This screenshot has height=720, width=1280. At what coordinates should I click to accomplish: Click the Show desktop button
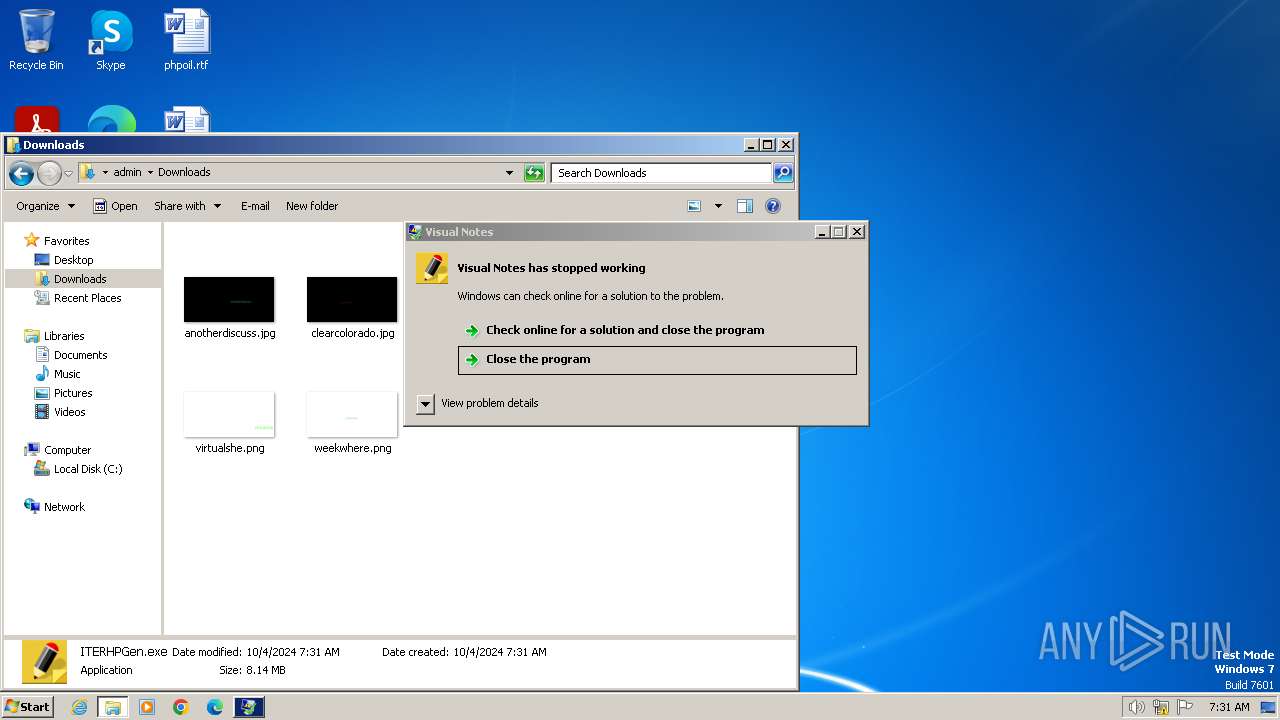[1269, 707]
